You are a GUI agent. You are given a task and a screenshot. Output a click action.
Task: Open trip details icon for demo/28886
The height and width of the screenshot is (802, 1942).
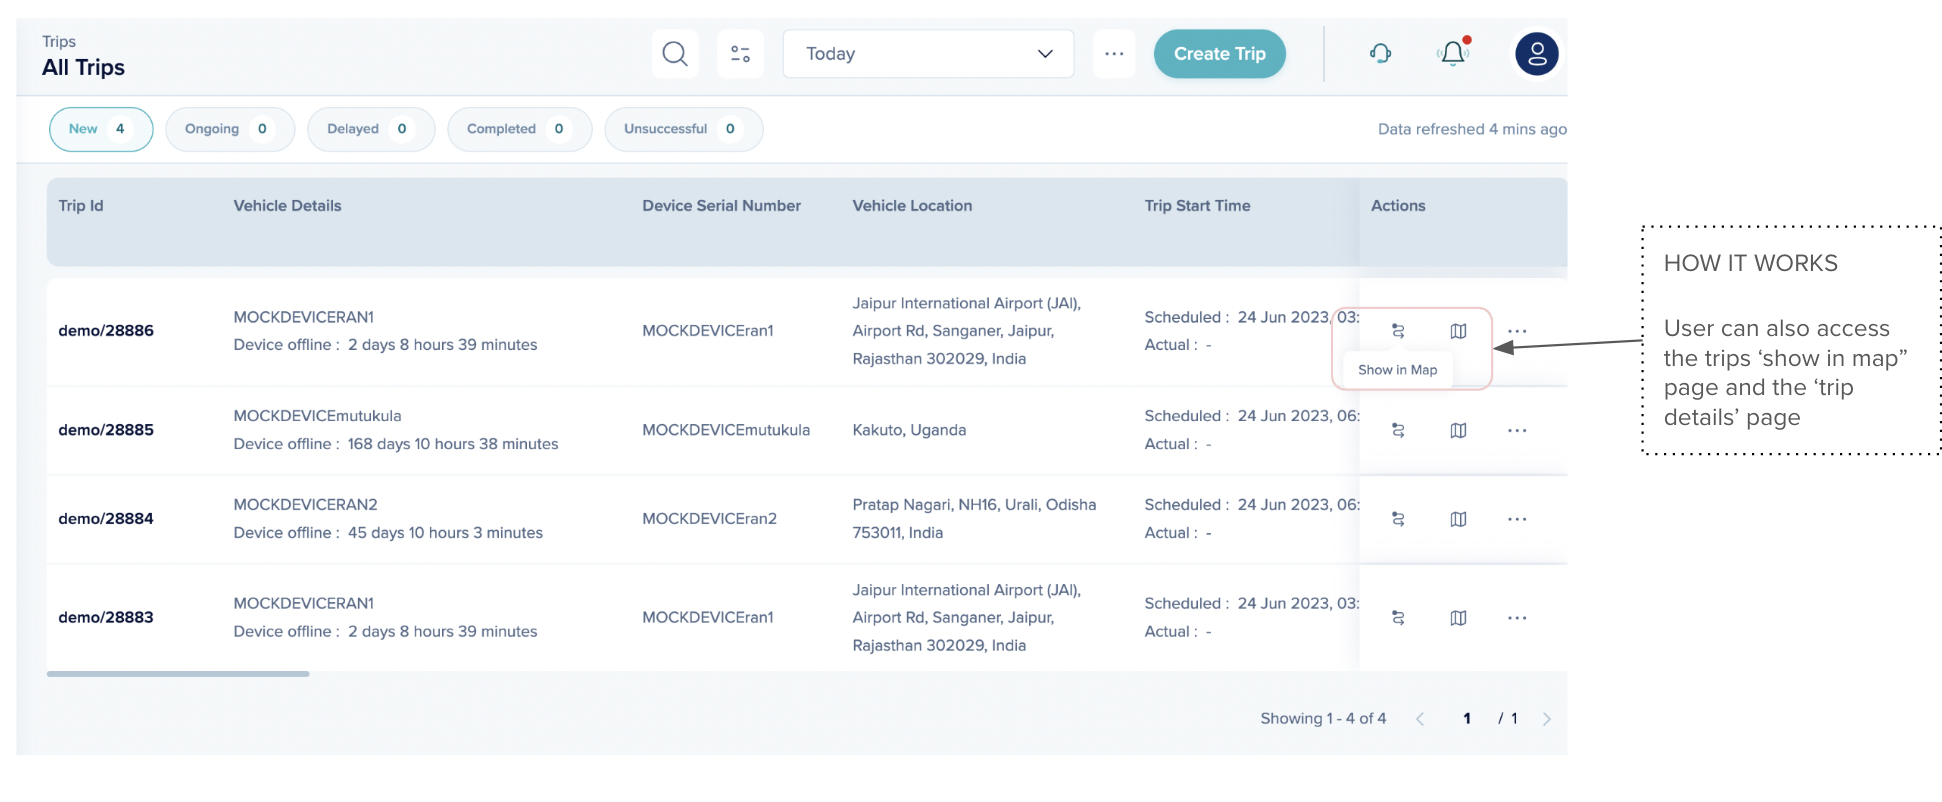pos(1398,331)
